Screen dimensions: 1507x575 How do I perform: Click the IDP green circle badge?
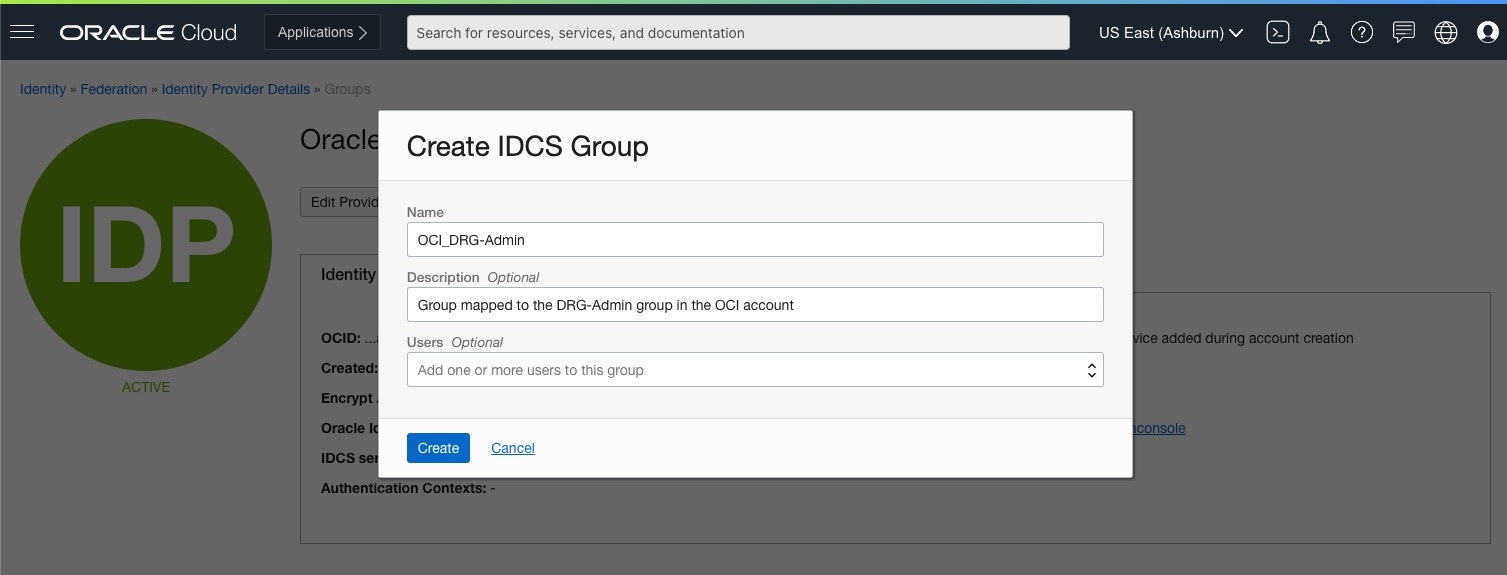(x=146, y=245)
